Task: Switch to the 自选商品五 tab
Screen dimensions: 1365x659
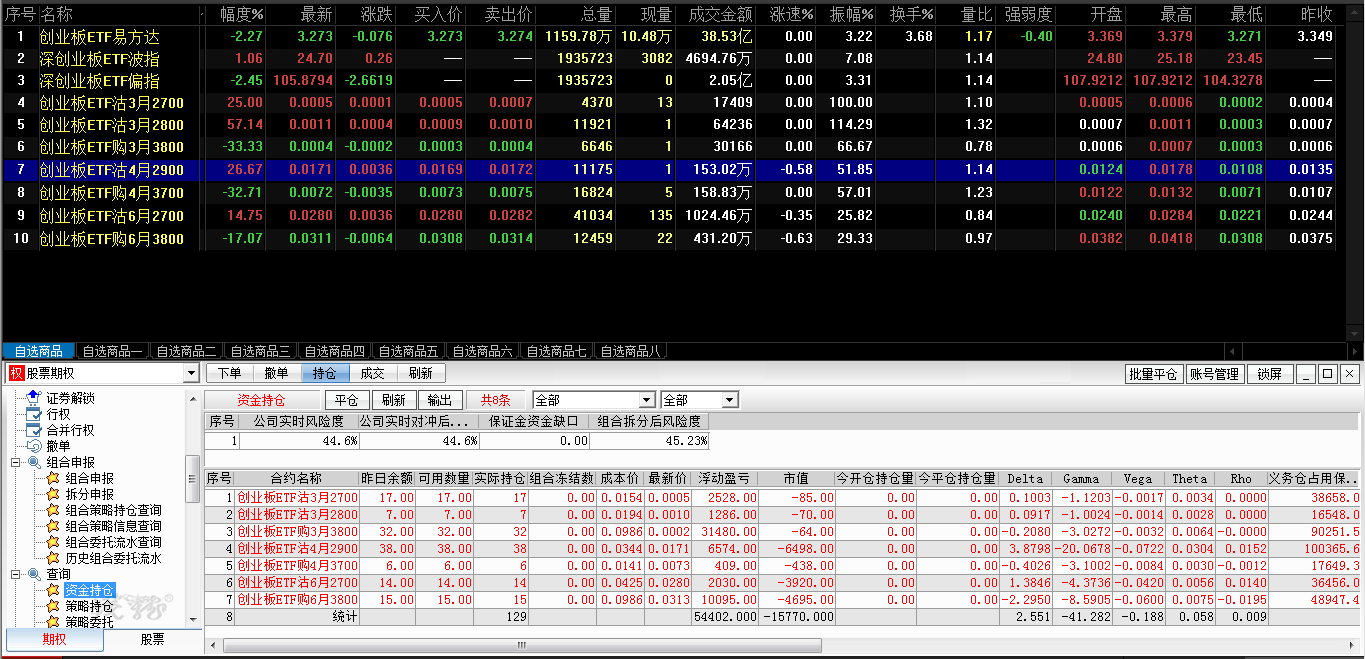Action: [408, 351]
